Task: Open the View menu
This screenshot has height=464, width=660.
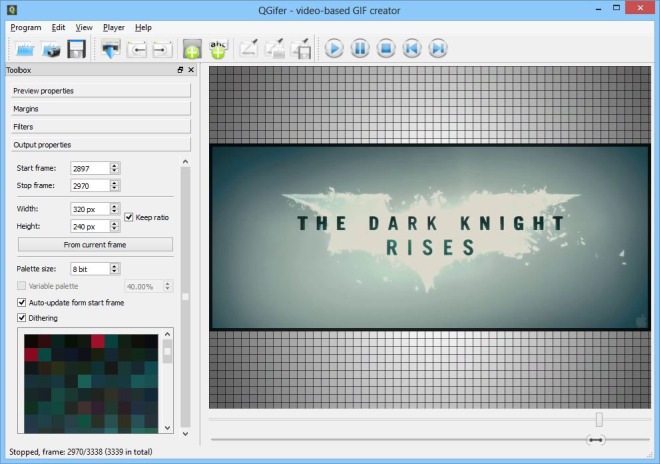Action: (84, 27)
